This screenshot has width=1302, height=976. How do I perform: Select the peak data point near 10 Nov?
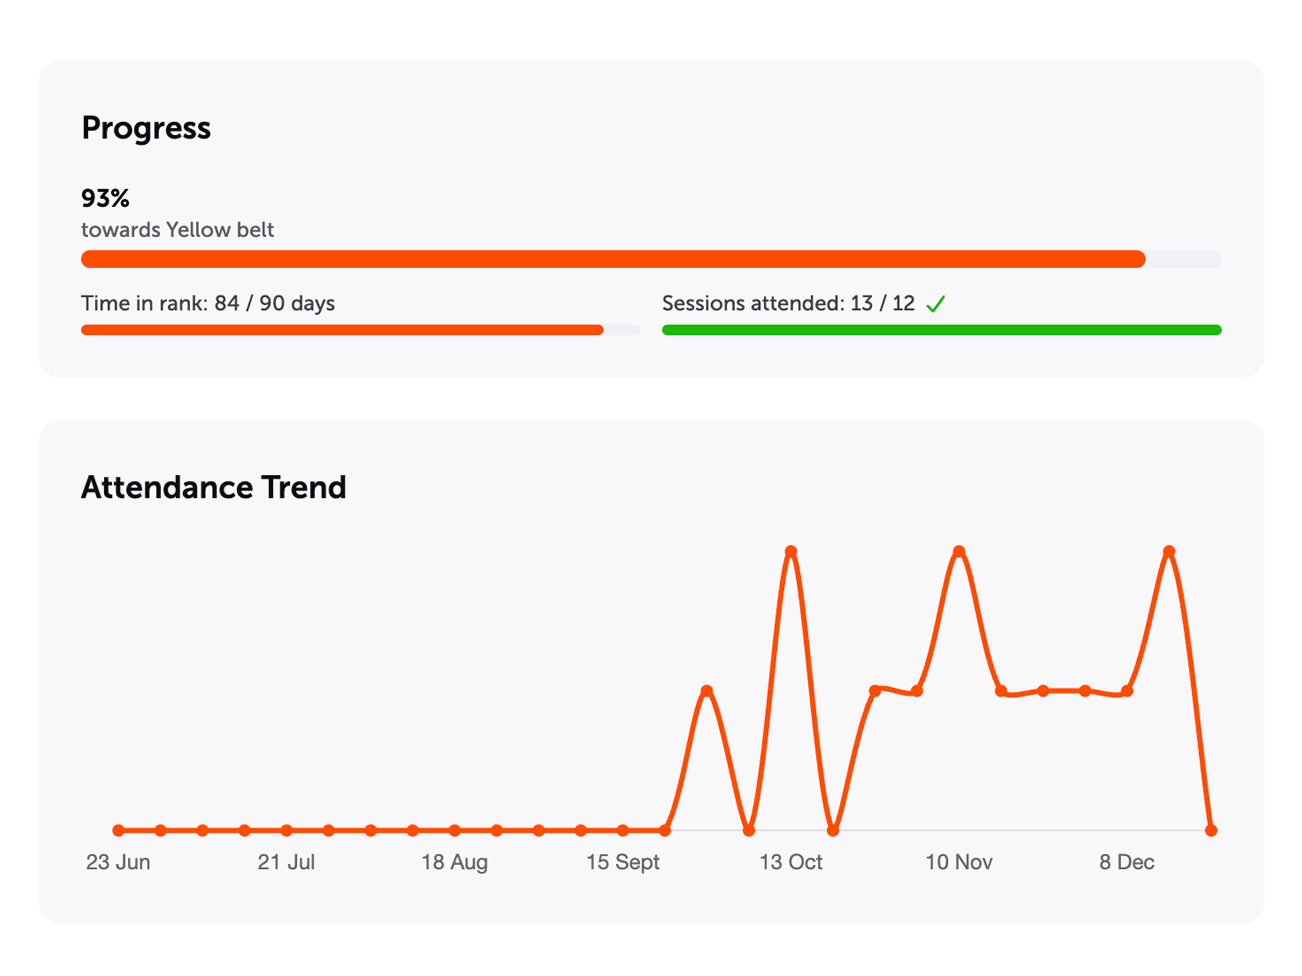(x=958, y=549)
